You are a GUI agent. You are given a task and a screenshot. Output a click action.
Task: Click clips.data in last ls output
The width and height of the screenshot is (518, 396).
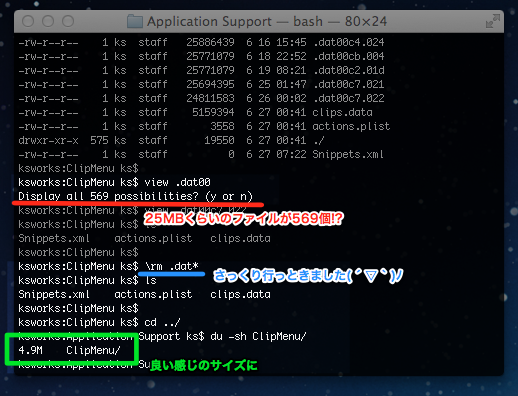(x=240, y=294)
